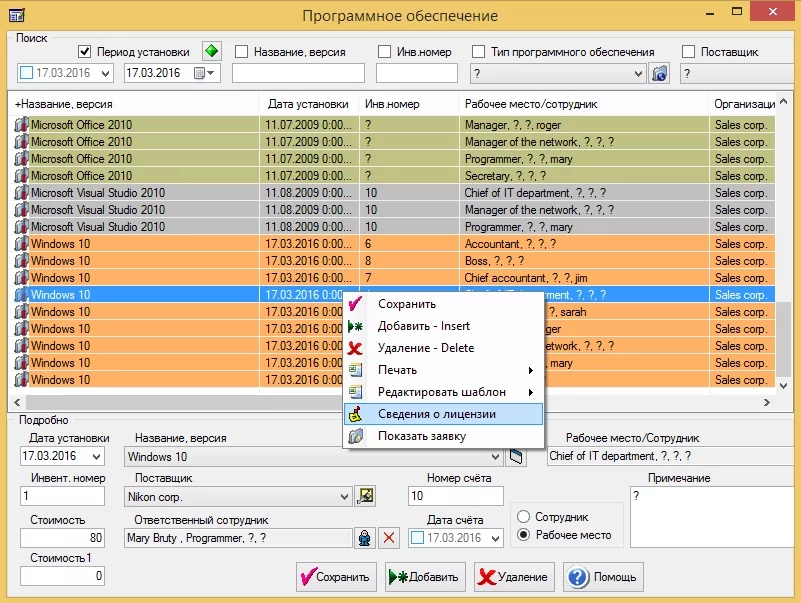
Task: Open software type browser icon beside the type dropdown
Action: pos(659,73)
